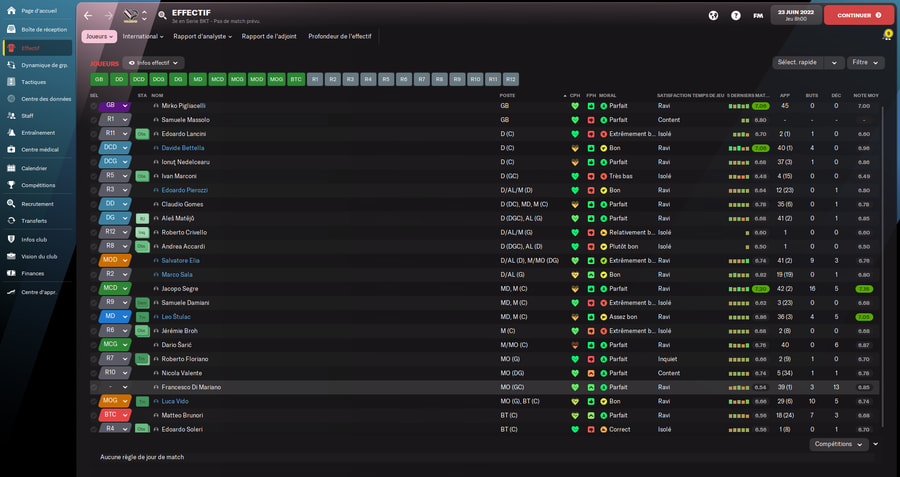900x477 pixels.
Task: Open MD position dropdown for Leo Štulac
Action: (x=115, y=317)
